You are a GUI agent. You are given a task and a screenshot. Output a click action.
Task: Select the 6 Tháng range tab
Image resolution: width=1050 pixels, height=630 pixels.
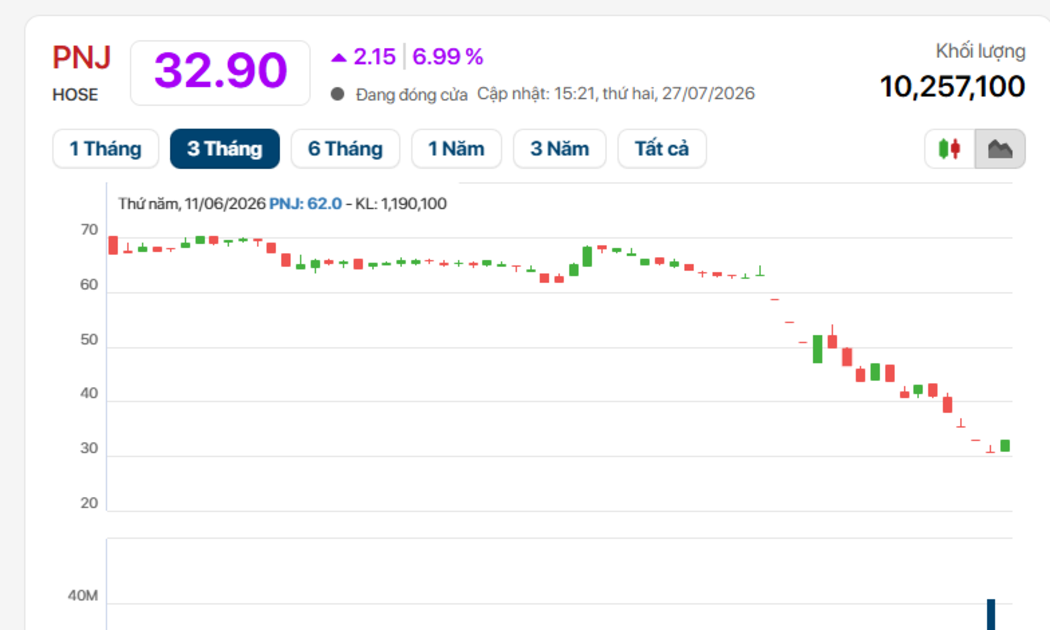[346, 149]
